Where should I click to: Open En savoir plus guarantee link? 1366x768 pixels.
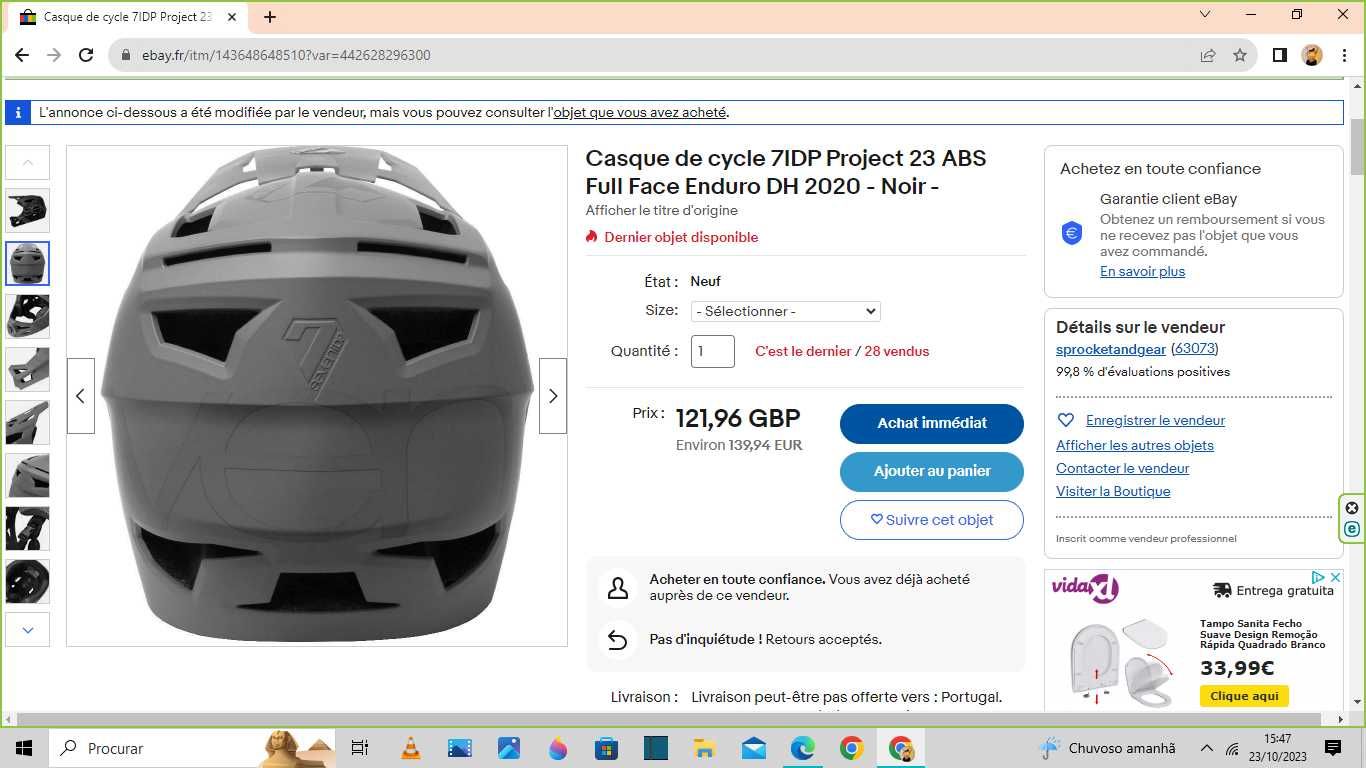pyautogui.click(x=1142, y=271)
